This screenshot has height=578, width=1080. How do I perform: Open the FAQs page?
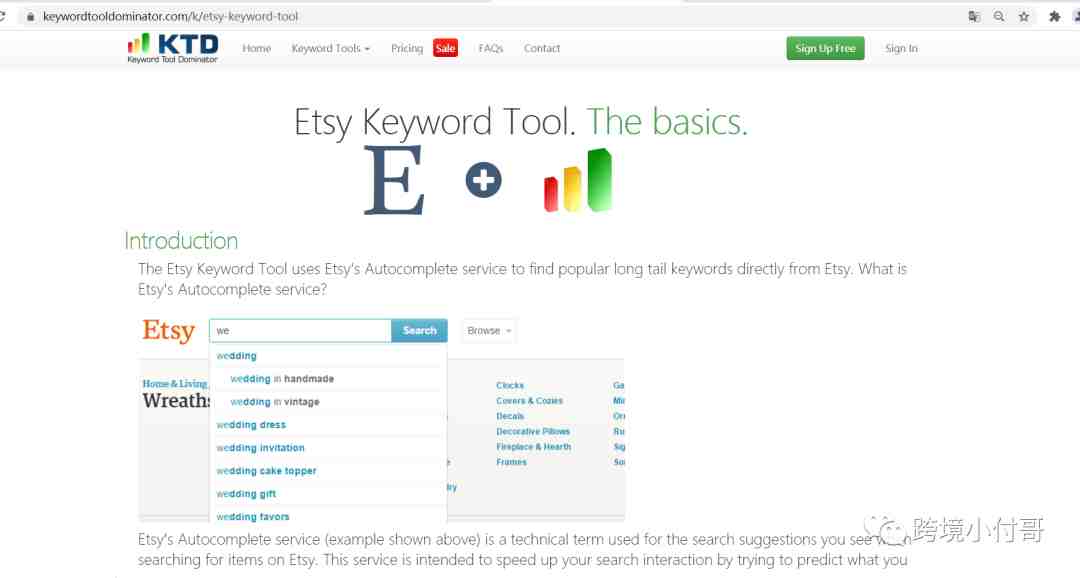point(490,48)
